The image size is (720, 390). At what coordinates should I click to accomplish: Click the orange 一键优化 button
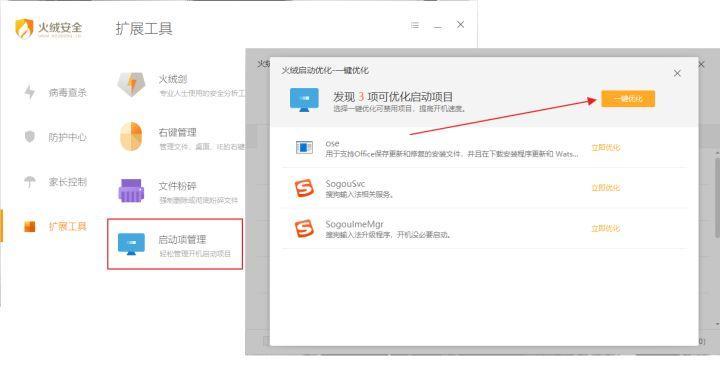628,99
